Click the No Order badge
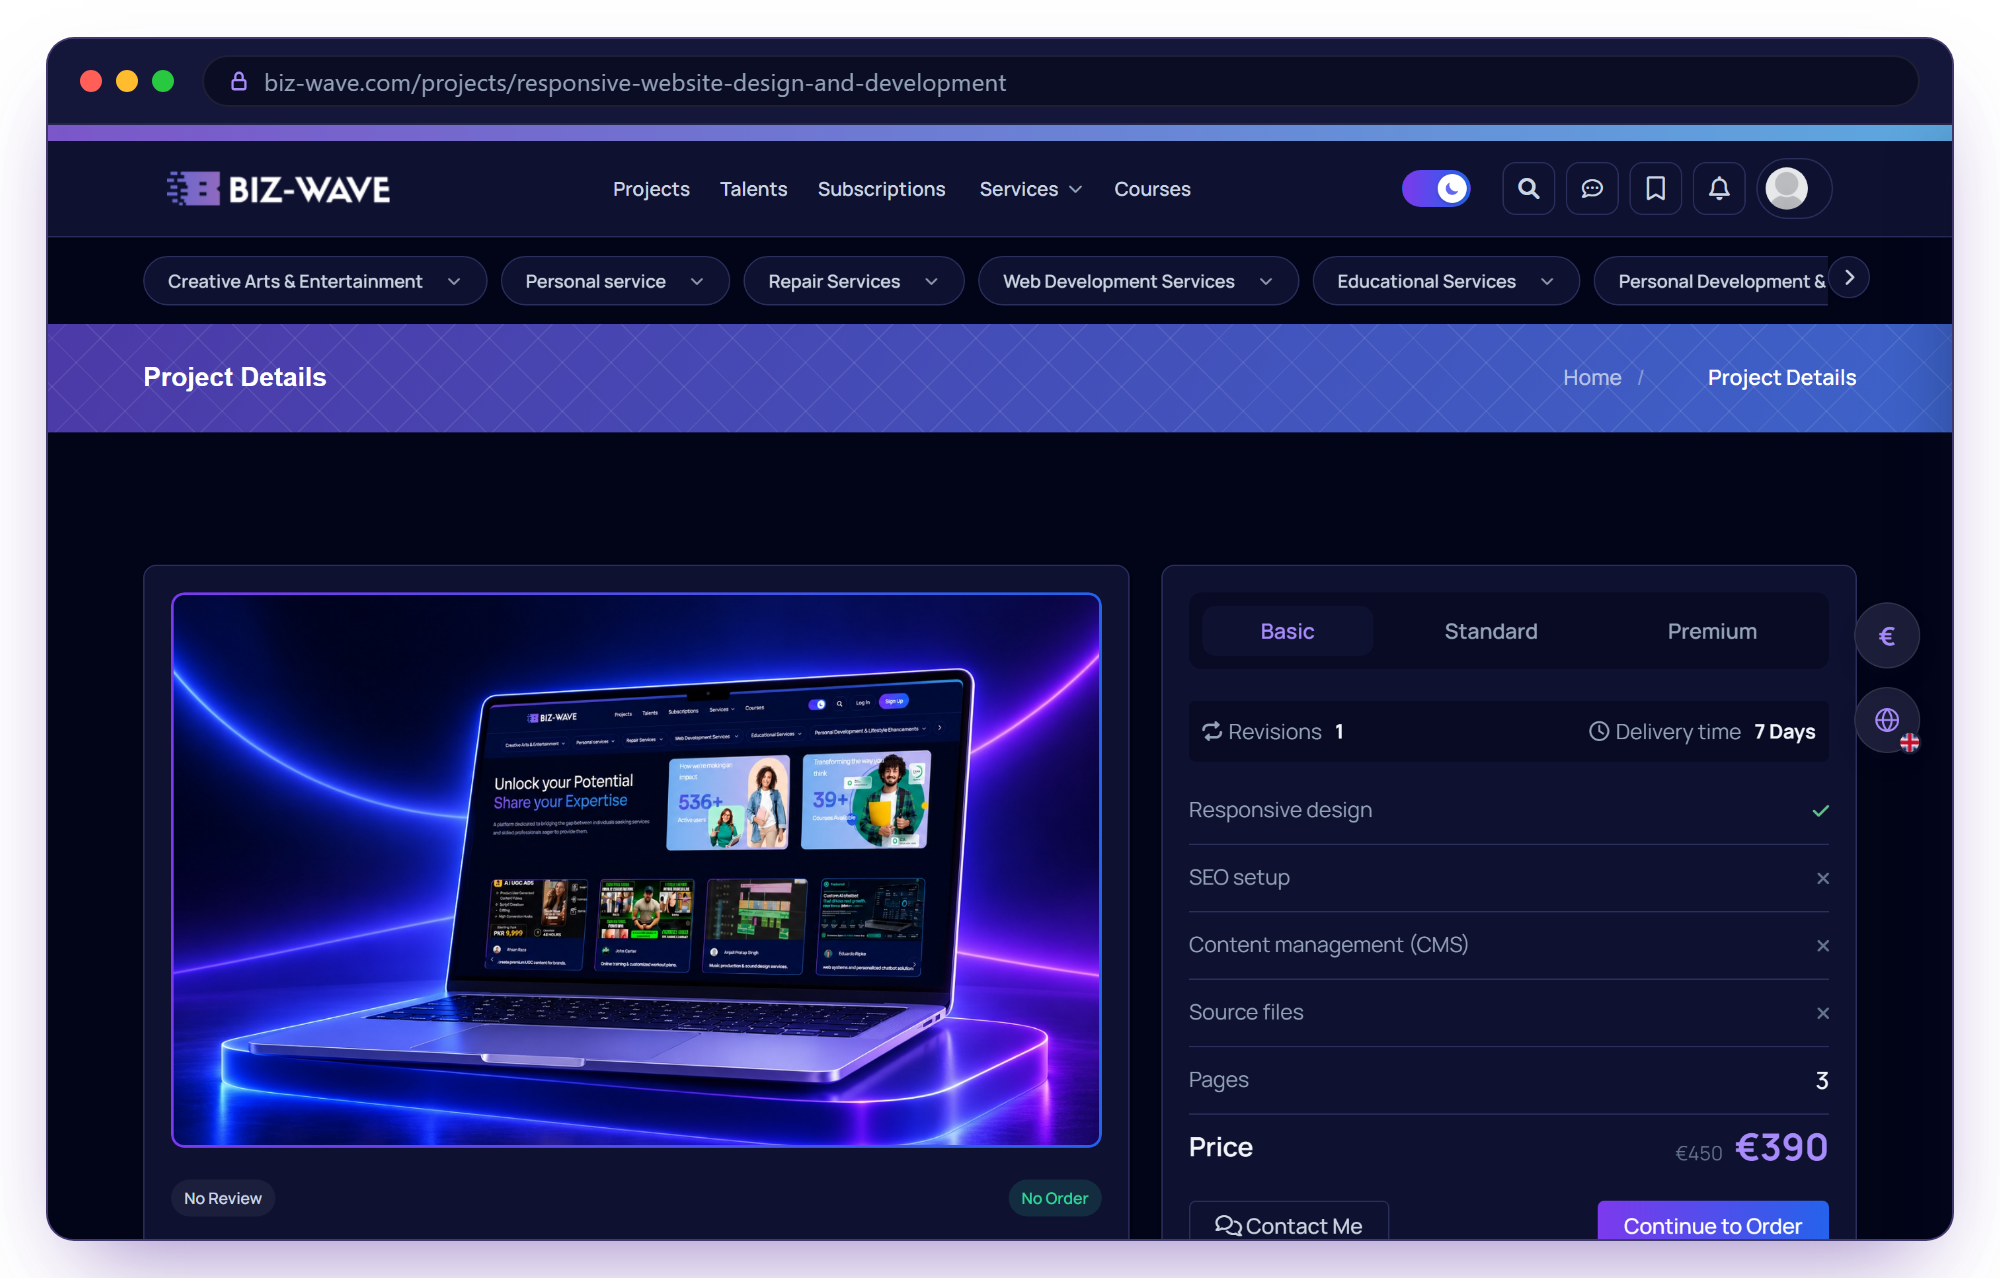Screen dimensions: 2000x1278 pyautogui.click(x=1054, y=1198)
